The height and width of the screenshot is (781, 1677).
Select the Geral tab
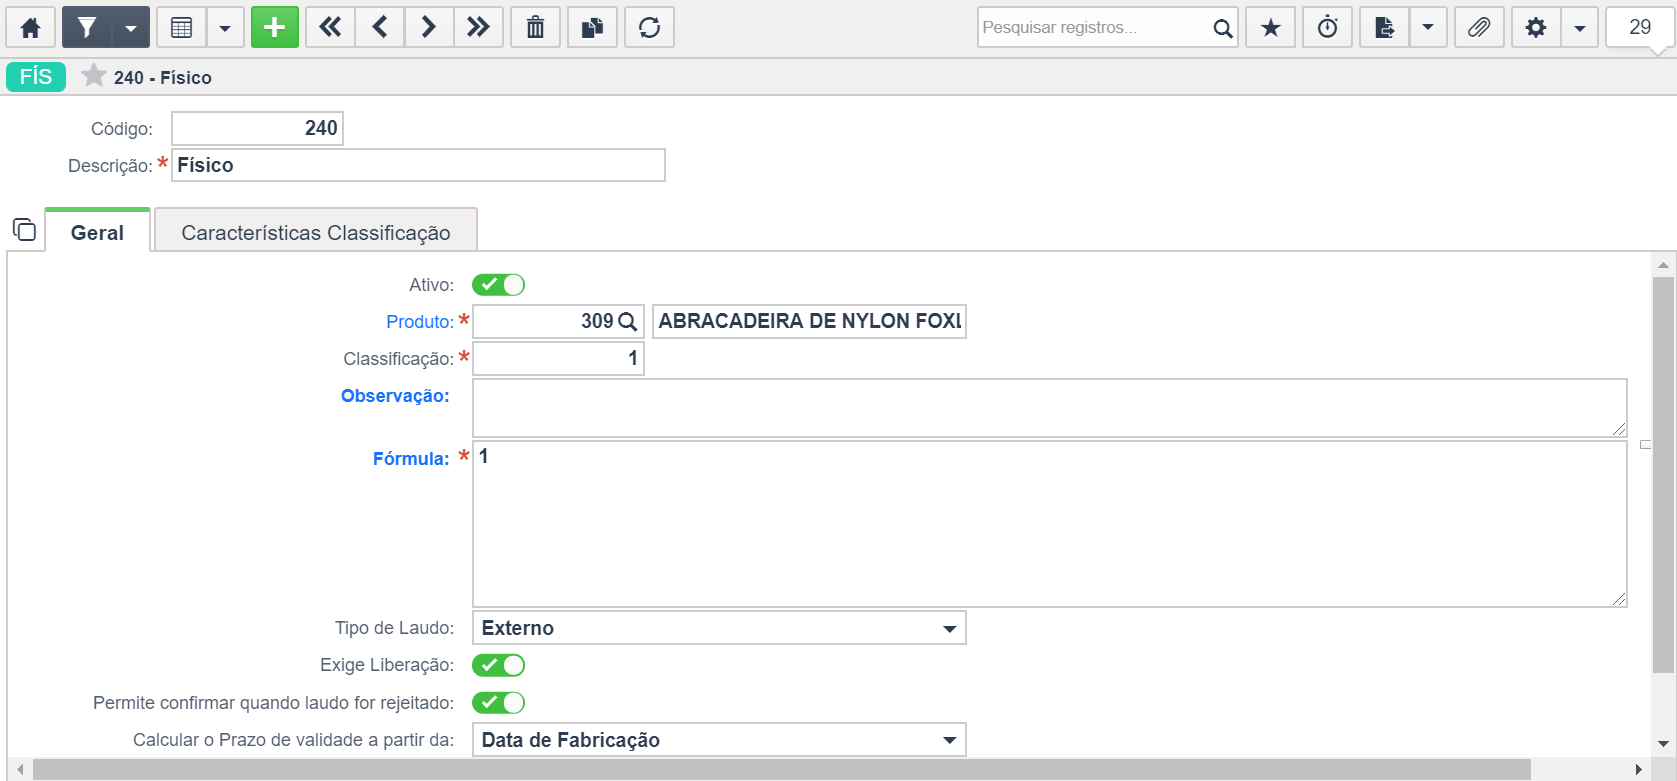tap(98, 232)
